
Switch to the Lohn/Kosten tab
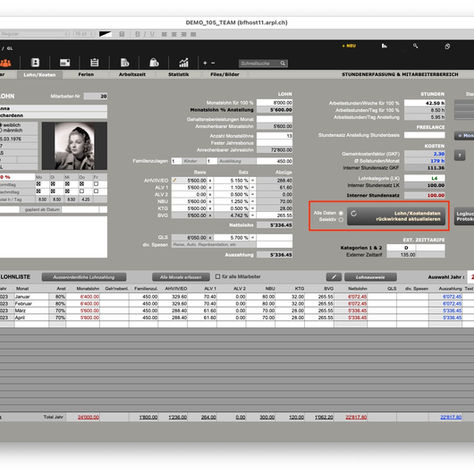pyautogui.click(x=39, y=75)
